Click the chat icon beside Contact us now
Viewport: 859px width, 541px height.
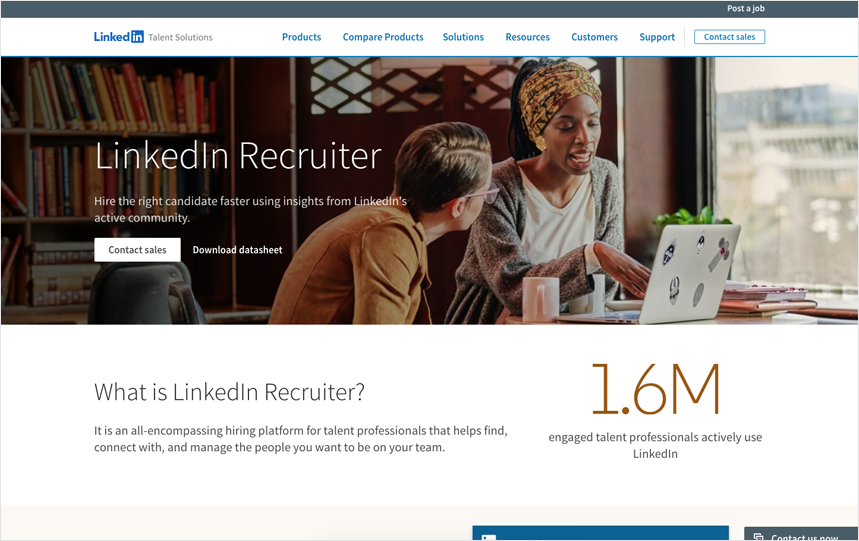(758, 537)
